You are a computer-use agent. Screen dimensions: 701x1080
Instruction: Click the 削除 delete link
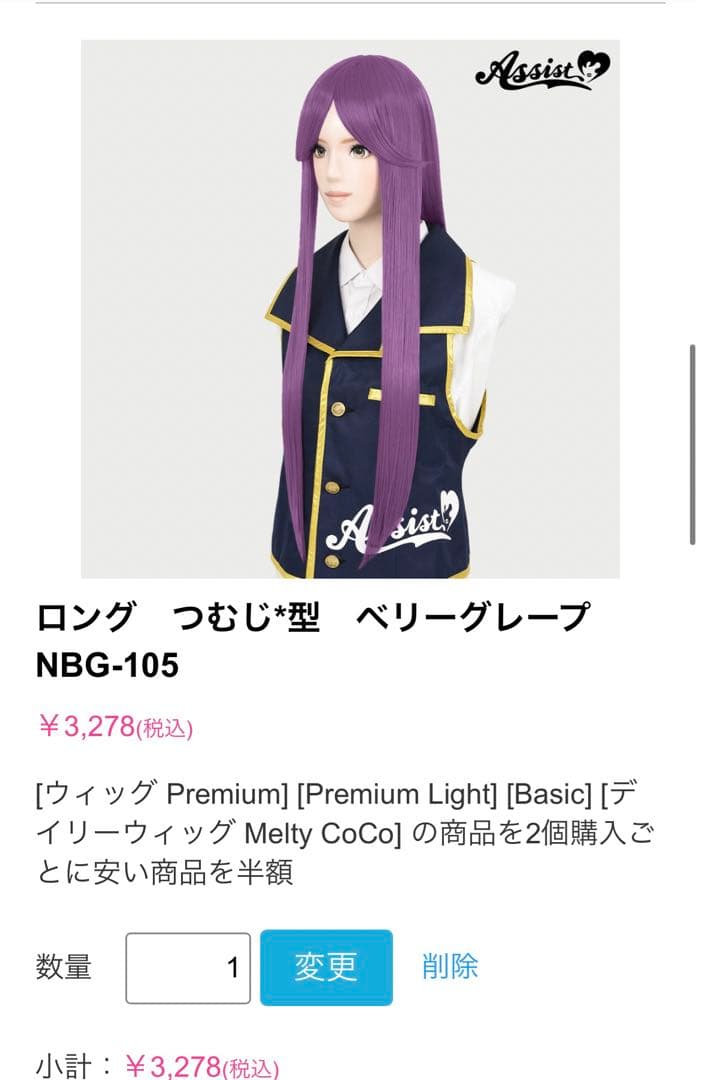click(450, 966)
